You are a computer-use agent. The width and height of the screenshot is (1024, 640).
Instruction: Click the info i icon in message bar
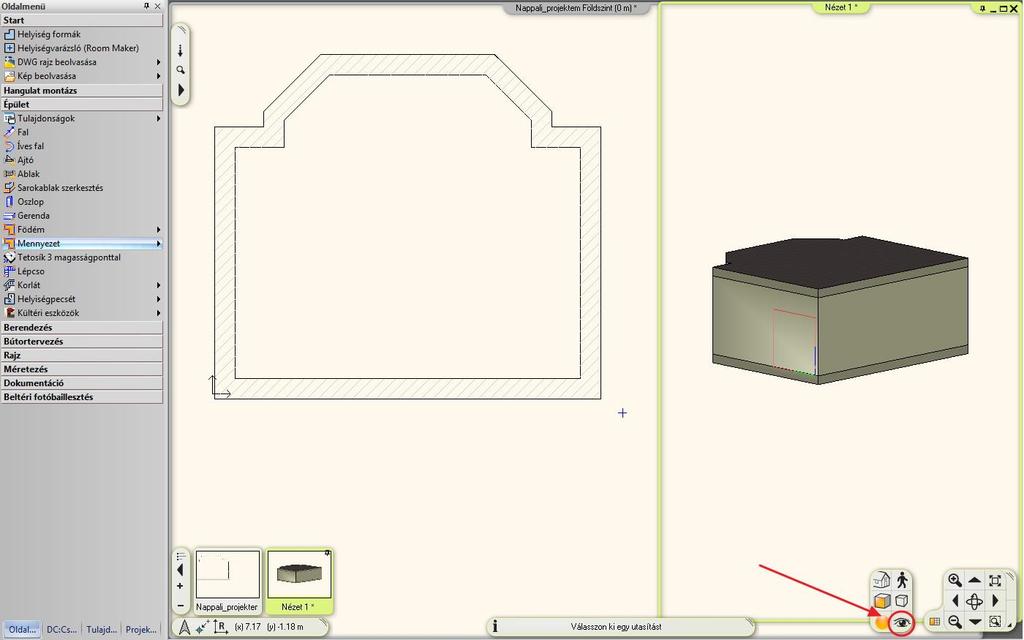494,627
